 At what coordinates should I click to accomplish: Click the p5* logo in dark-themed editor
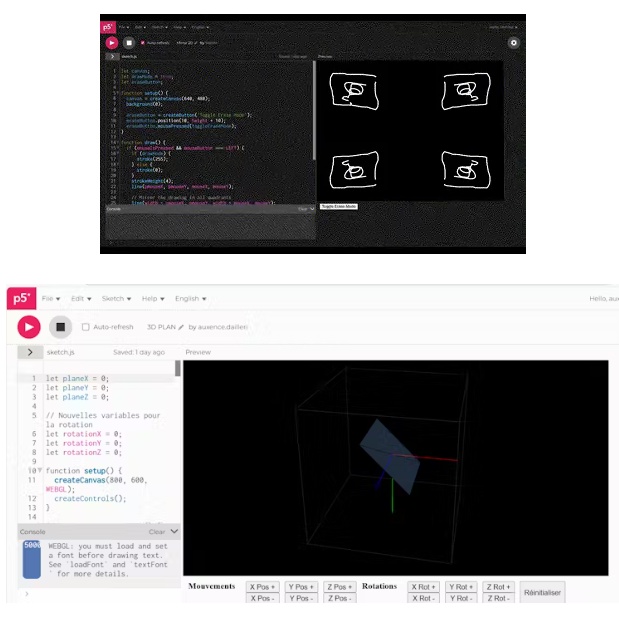tap(108, 26)
